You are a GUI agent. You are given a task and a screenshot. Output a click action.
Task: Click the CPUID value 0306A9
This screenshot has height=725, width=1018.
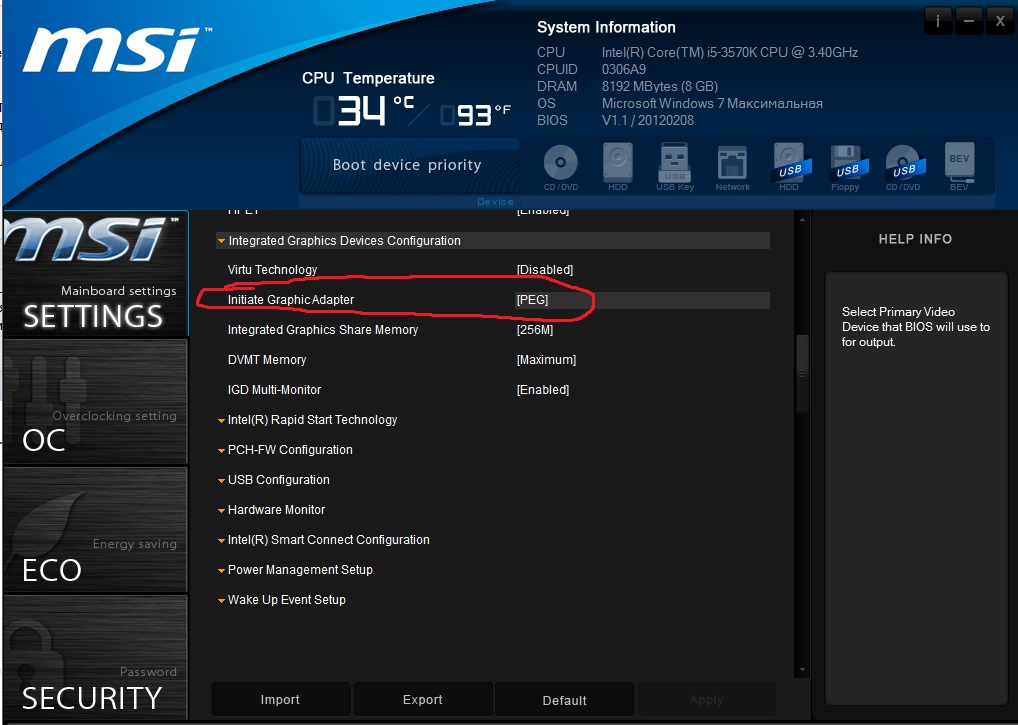click(x=624, y=69)
